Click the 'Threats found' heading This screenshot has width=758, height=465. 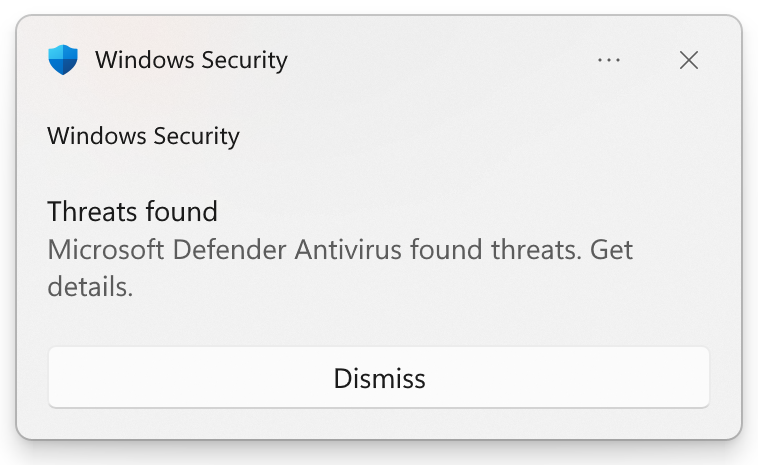132,212
